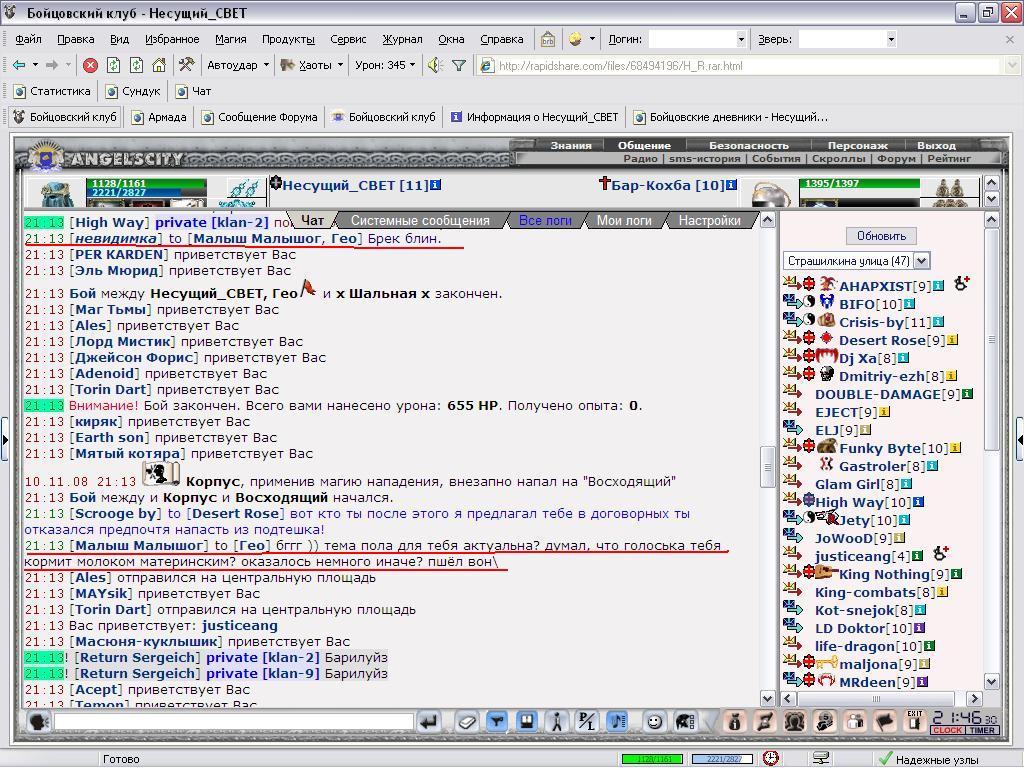The image size is (1024, 768).
Task: Open Форум link in game submenu
Action: [x=896, y=159]
